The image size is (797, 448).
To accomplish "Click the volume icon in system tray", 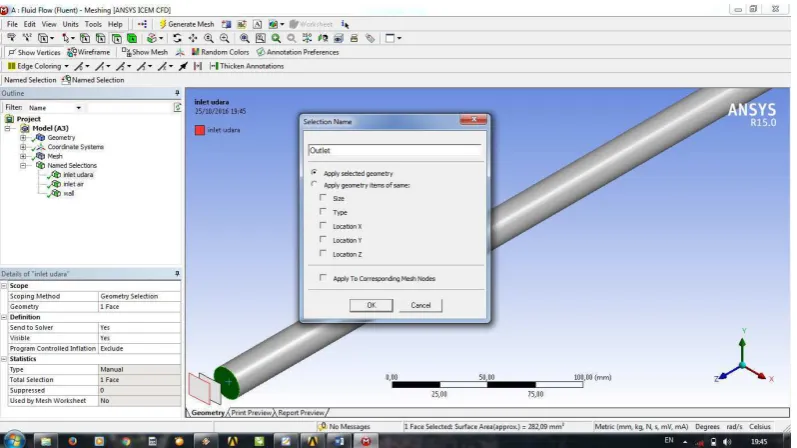I will click(x=727, y=441).
